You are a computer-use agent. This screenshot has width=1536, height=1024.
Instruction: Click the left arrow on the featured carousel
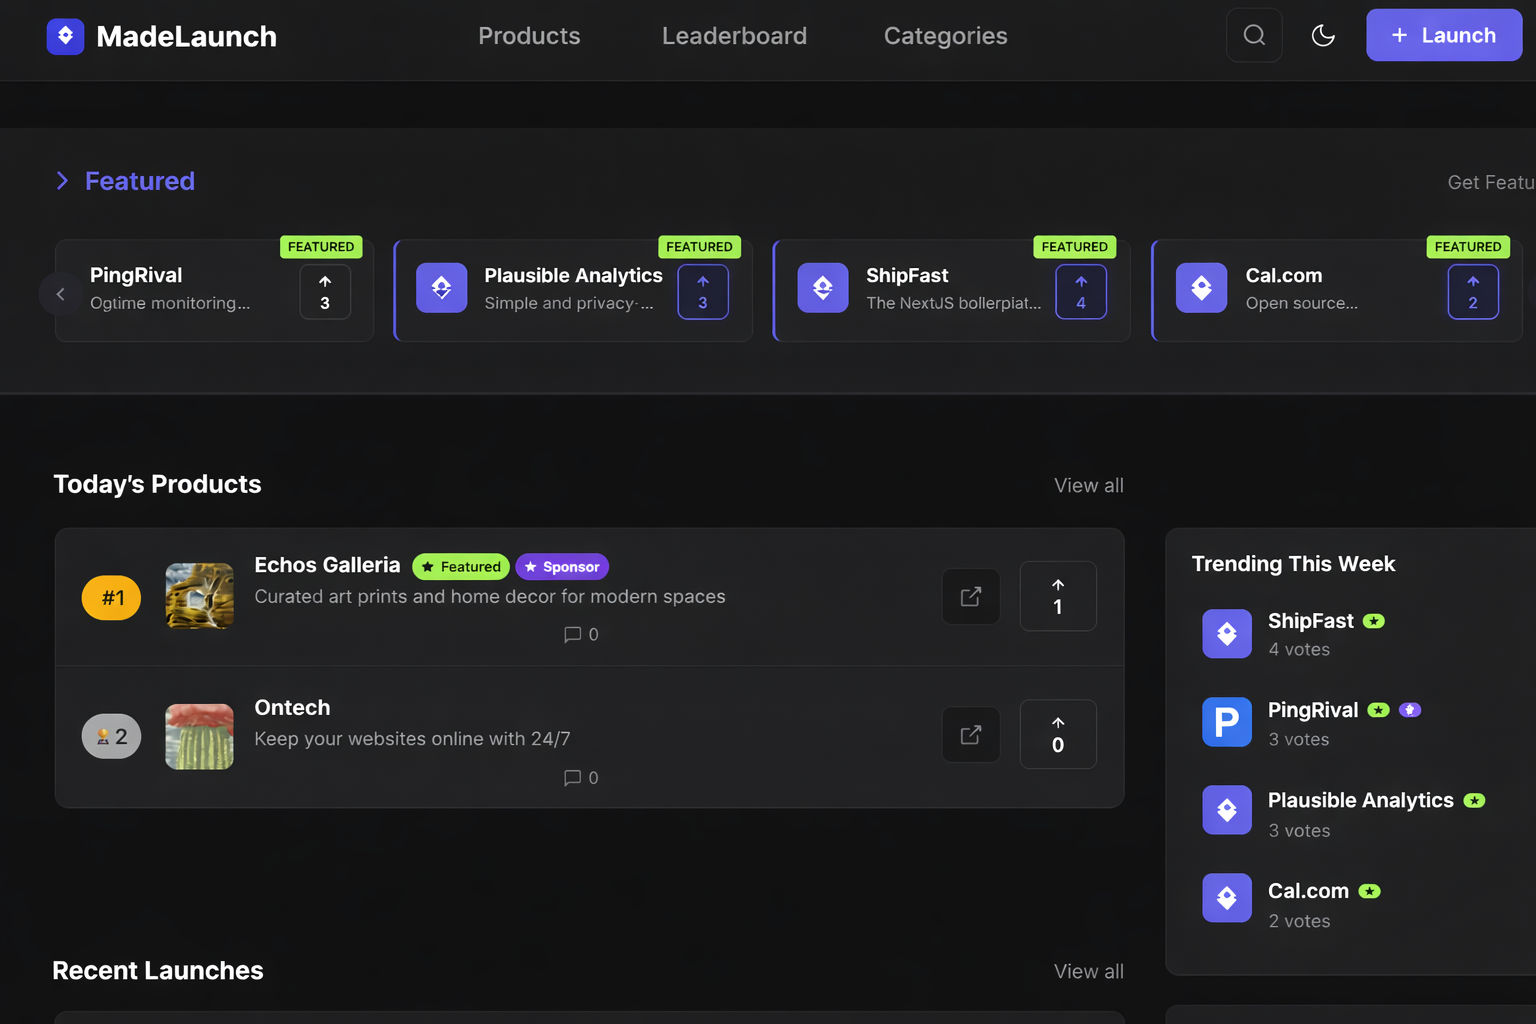tap(60, 294)
